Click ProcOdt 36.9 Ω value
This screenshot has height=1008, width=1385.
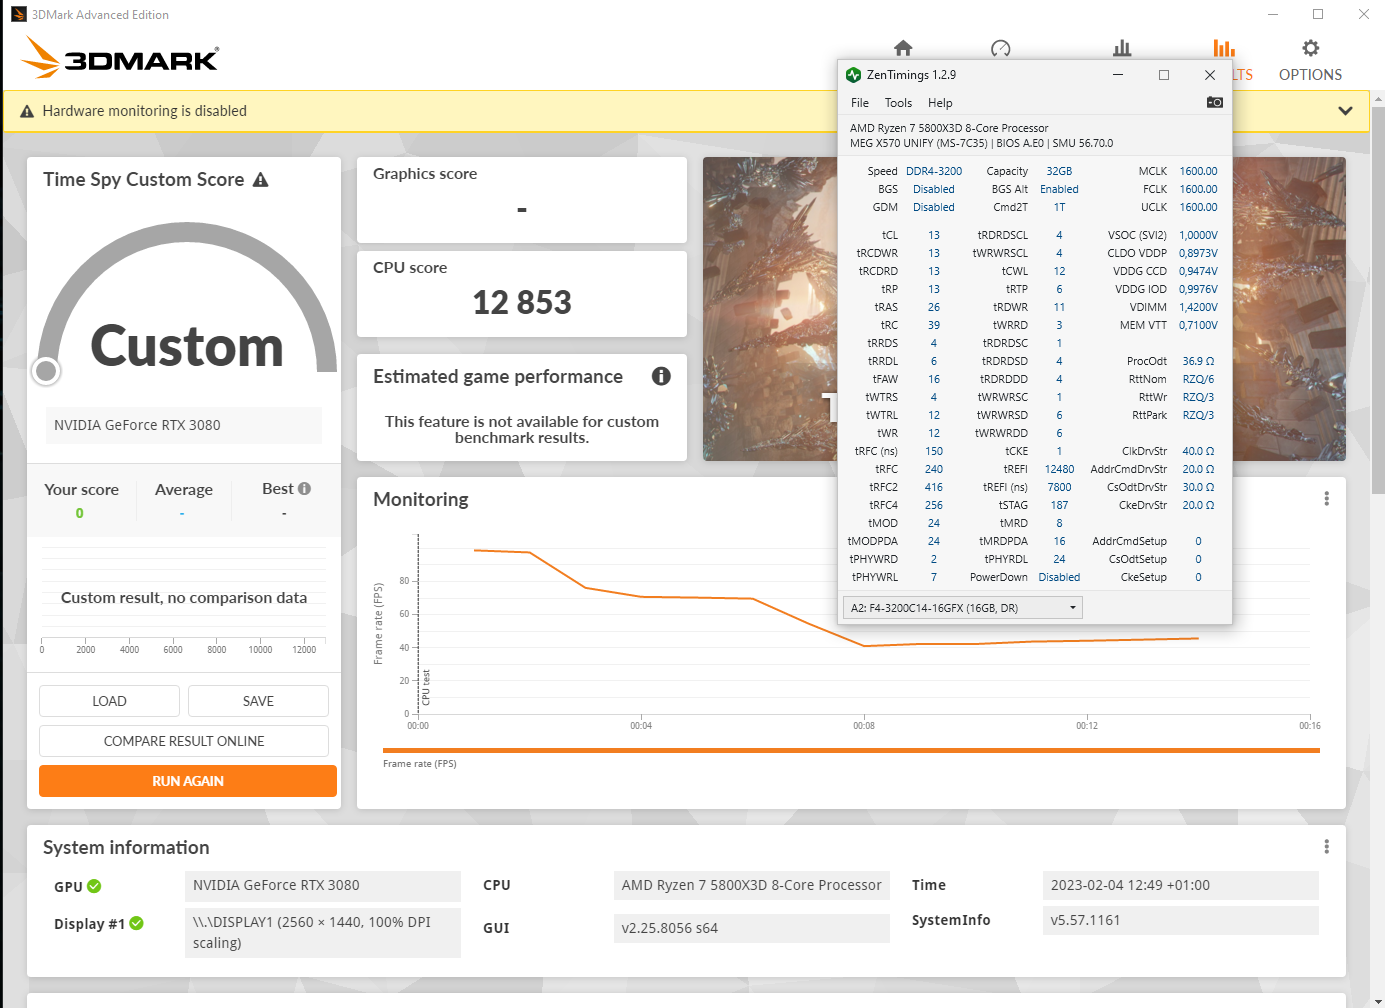click(1198, 361)
